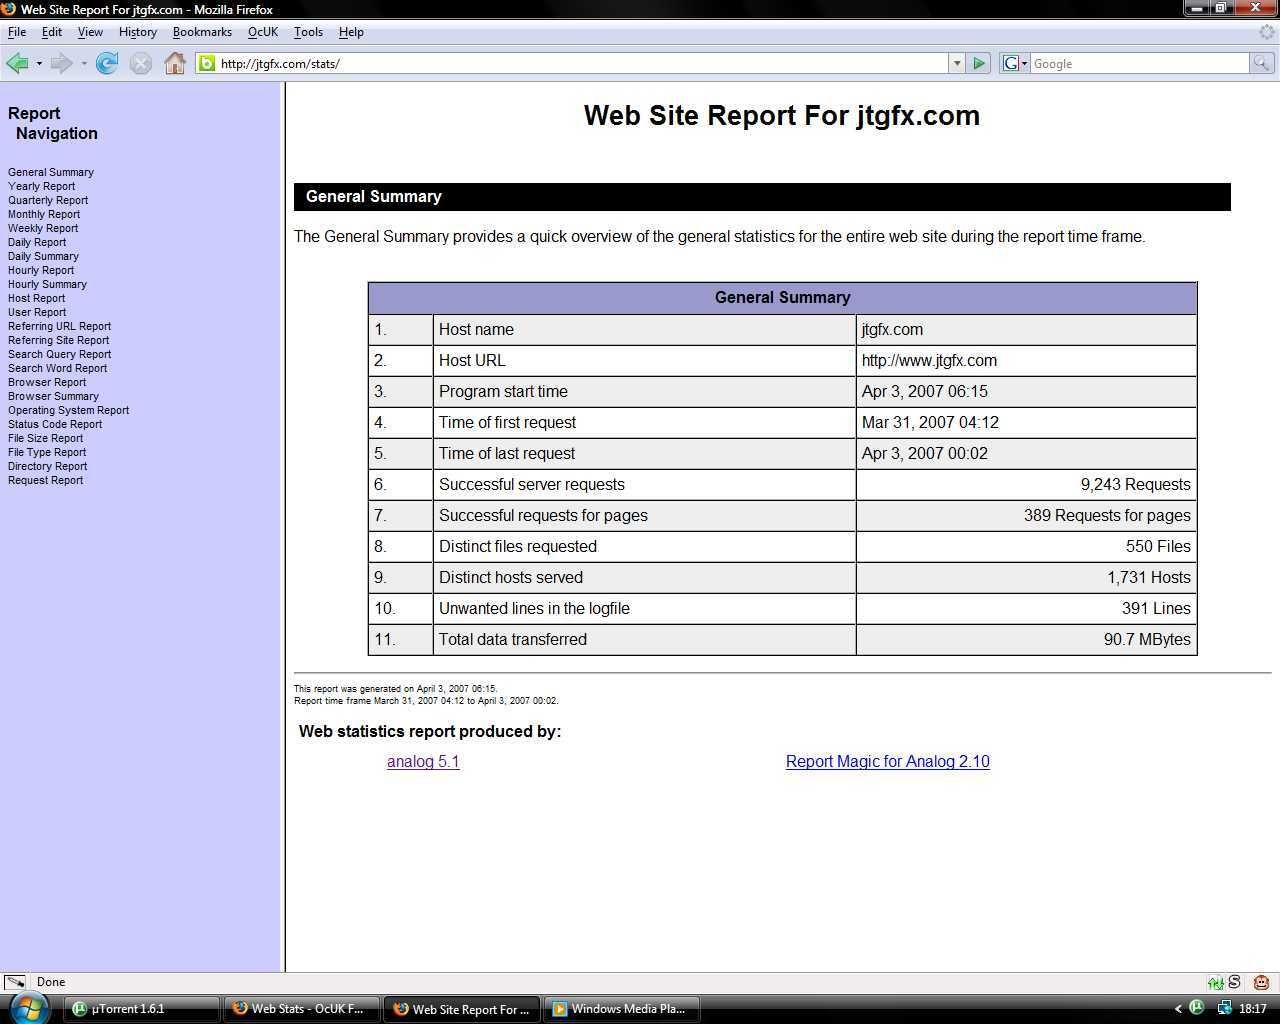Open the History menu

pyautogui.click(x=138, y=32)
